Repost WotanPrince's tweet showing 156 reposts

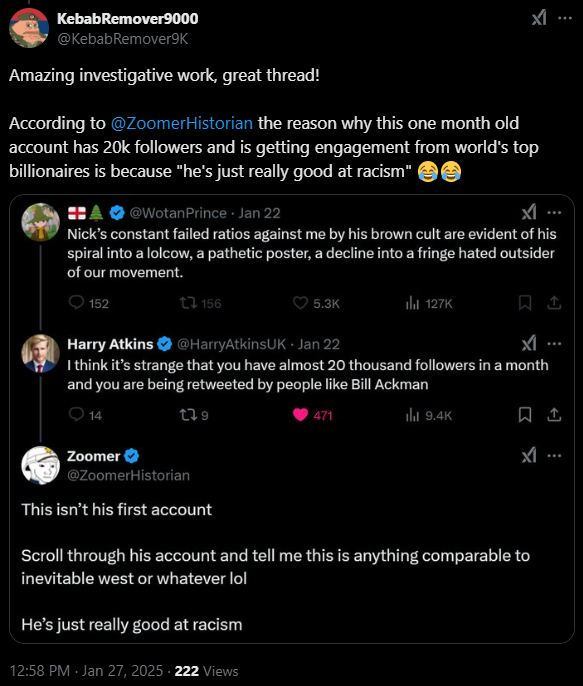tap(200, 303)
